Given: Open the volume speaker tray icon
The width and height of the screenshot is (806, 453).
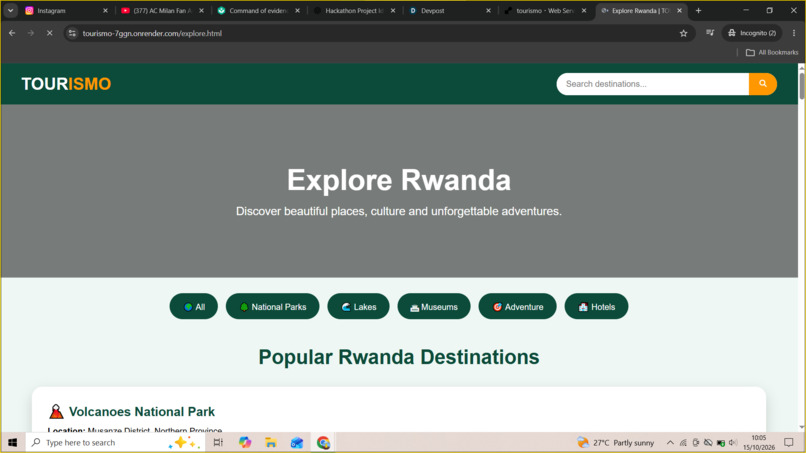Looking at the screenshot, I should point(733,442).
